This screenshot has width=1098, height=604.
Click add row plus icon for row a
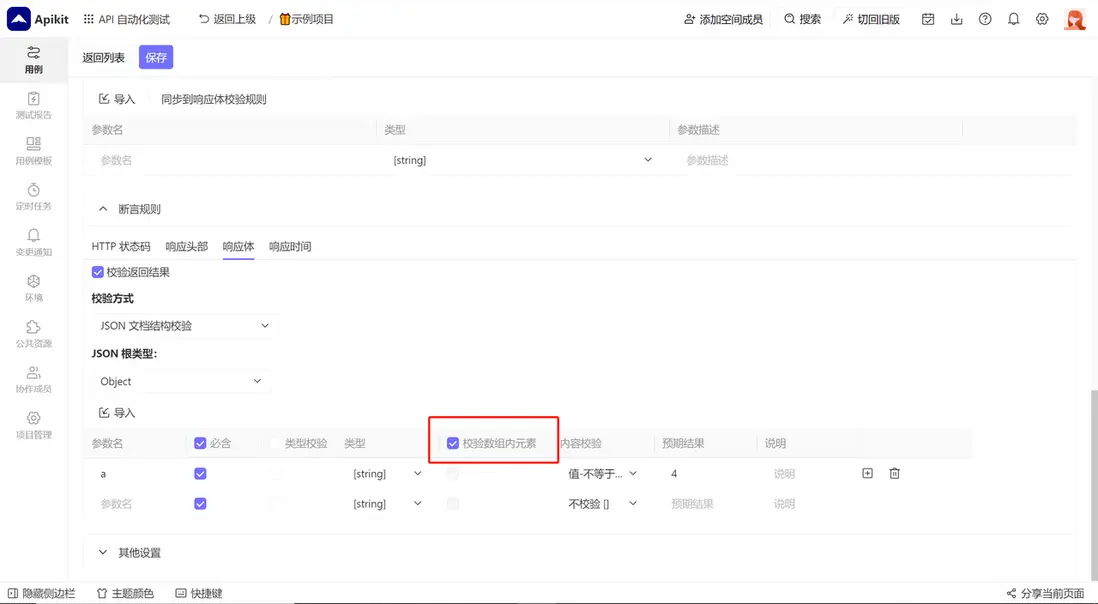pos(867,474)
